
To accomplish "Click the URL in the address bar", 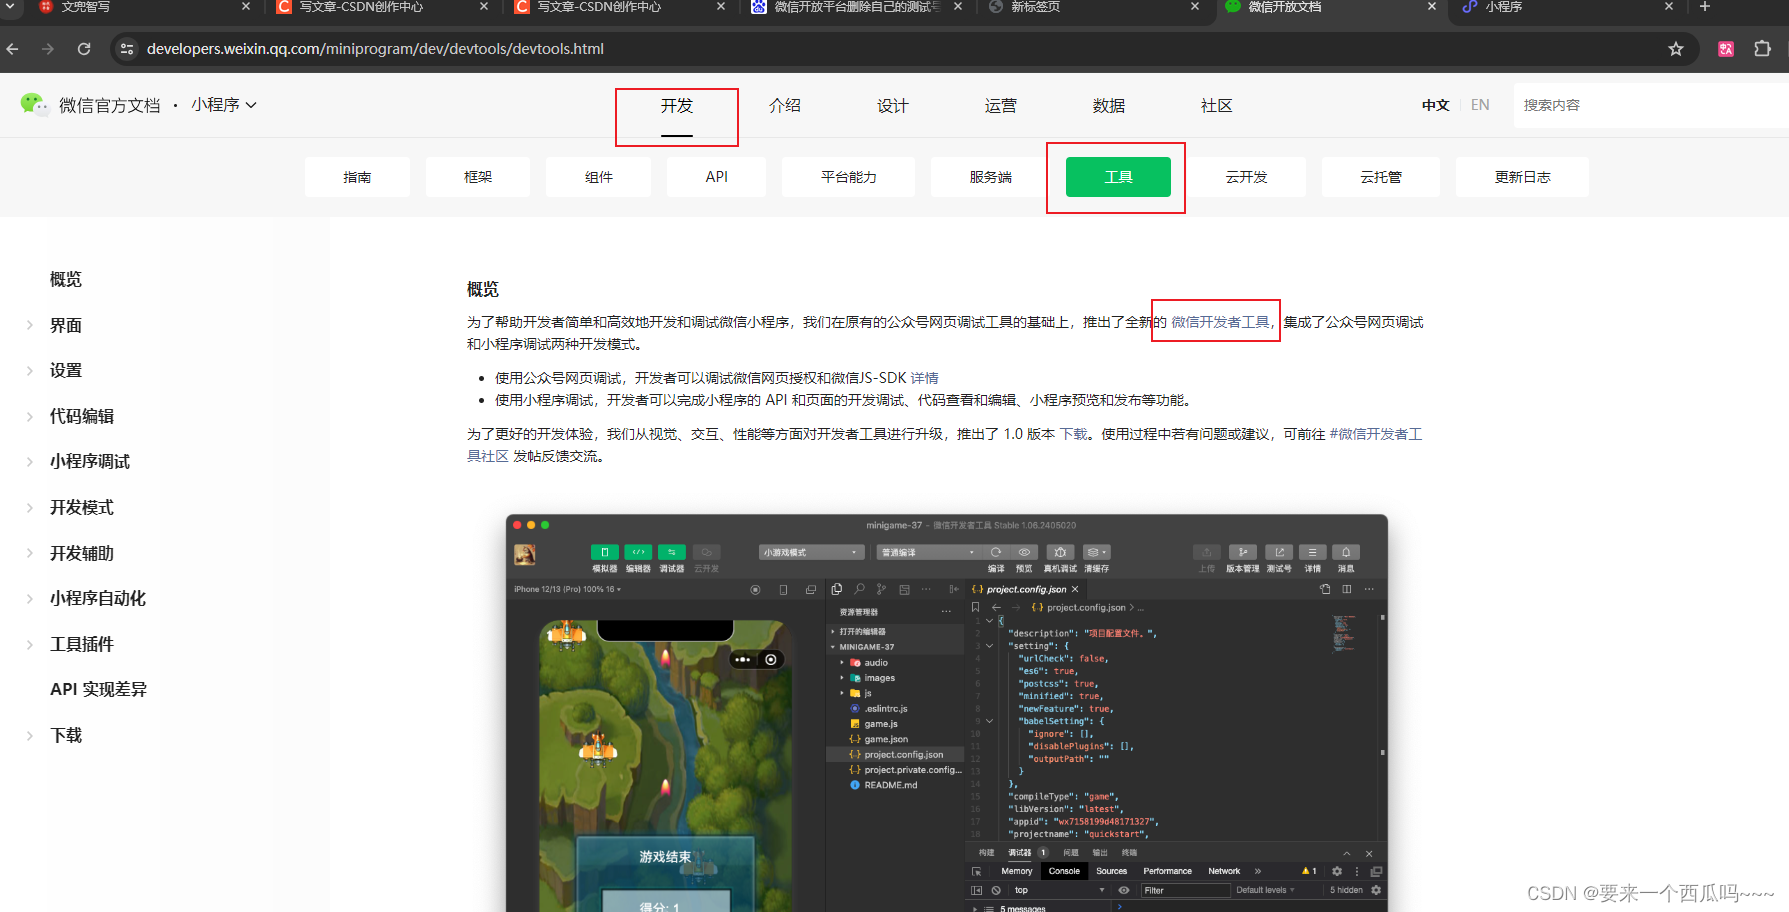I will coord(375,49).
